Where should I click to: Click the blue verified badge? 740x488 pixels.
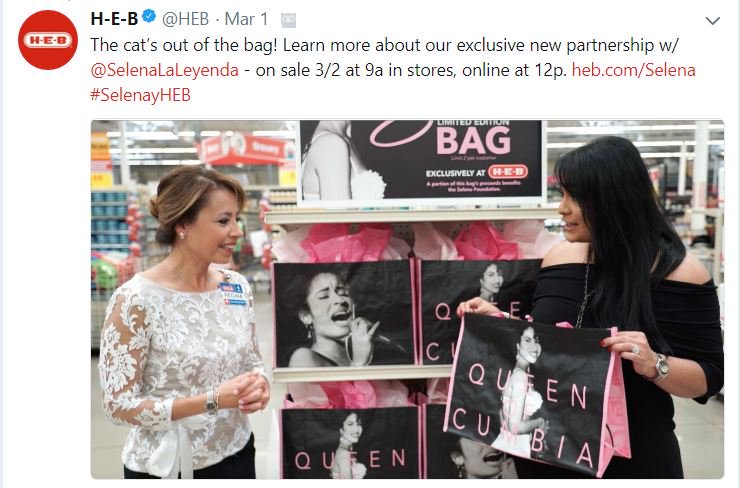pos(149,17)
